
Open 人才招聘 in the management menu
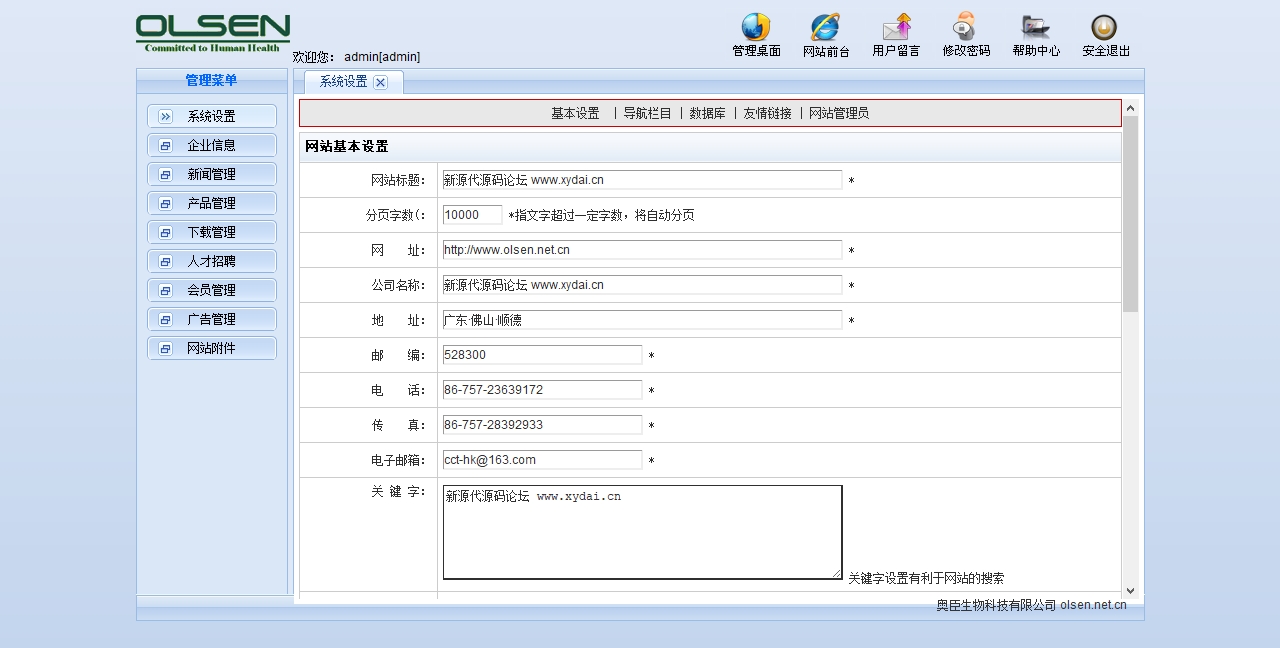tap(212, 262)
